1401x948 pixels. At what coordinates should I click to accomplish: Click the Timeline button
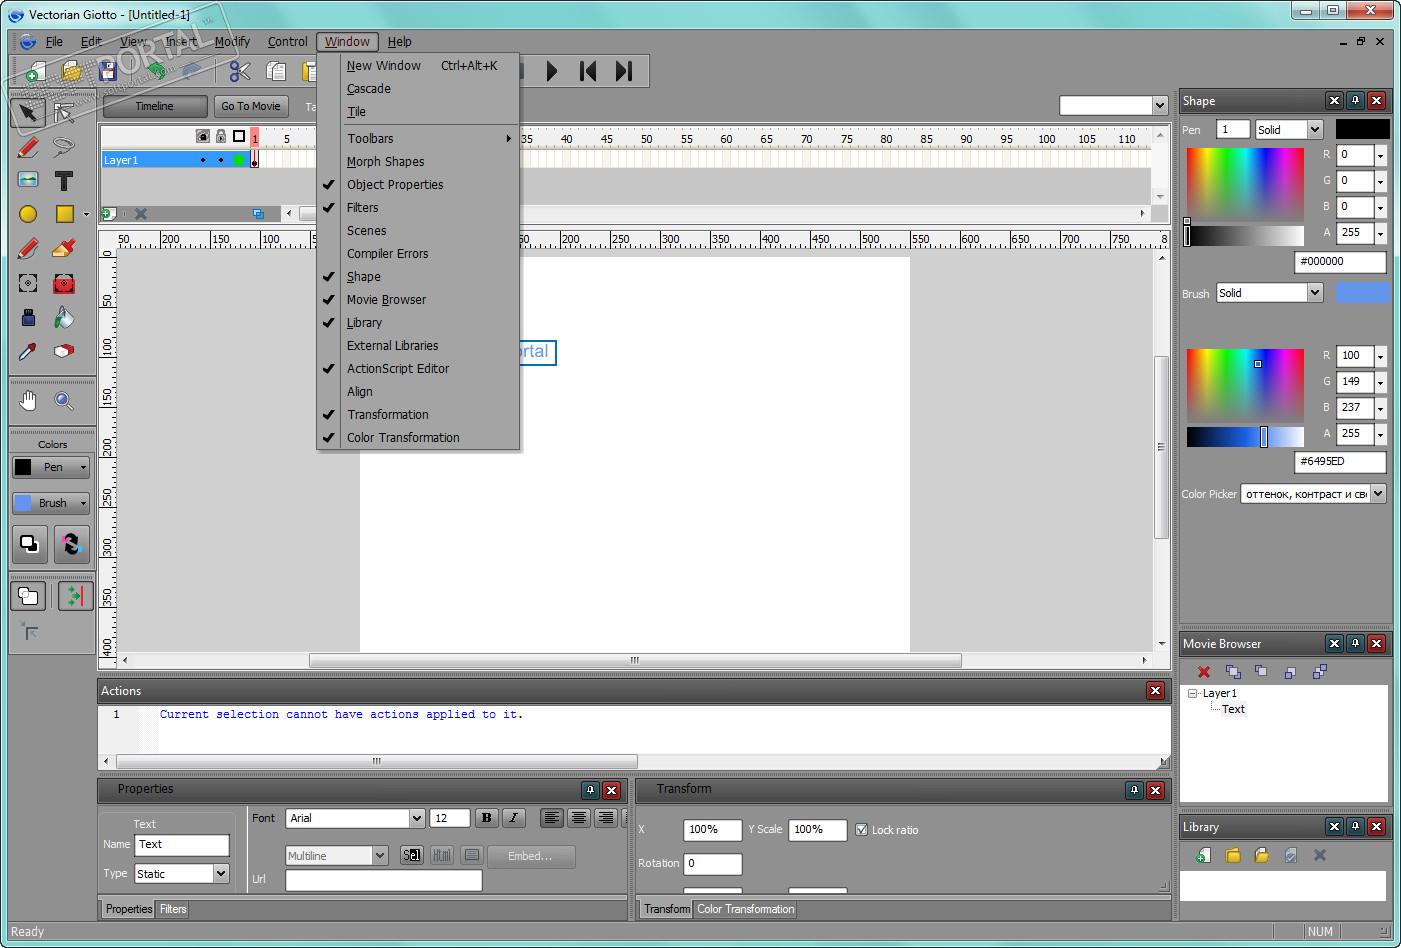(x=154, y=106)
